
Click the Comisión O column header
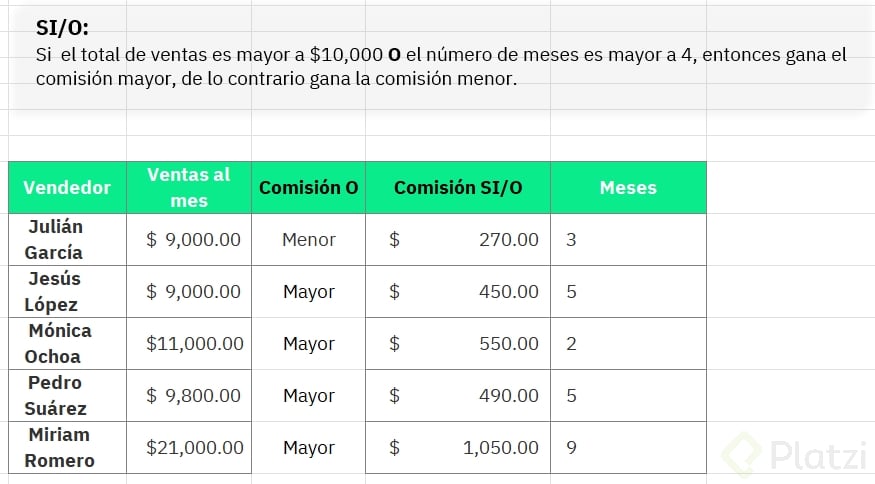click(x=308, y=187)
